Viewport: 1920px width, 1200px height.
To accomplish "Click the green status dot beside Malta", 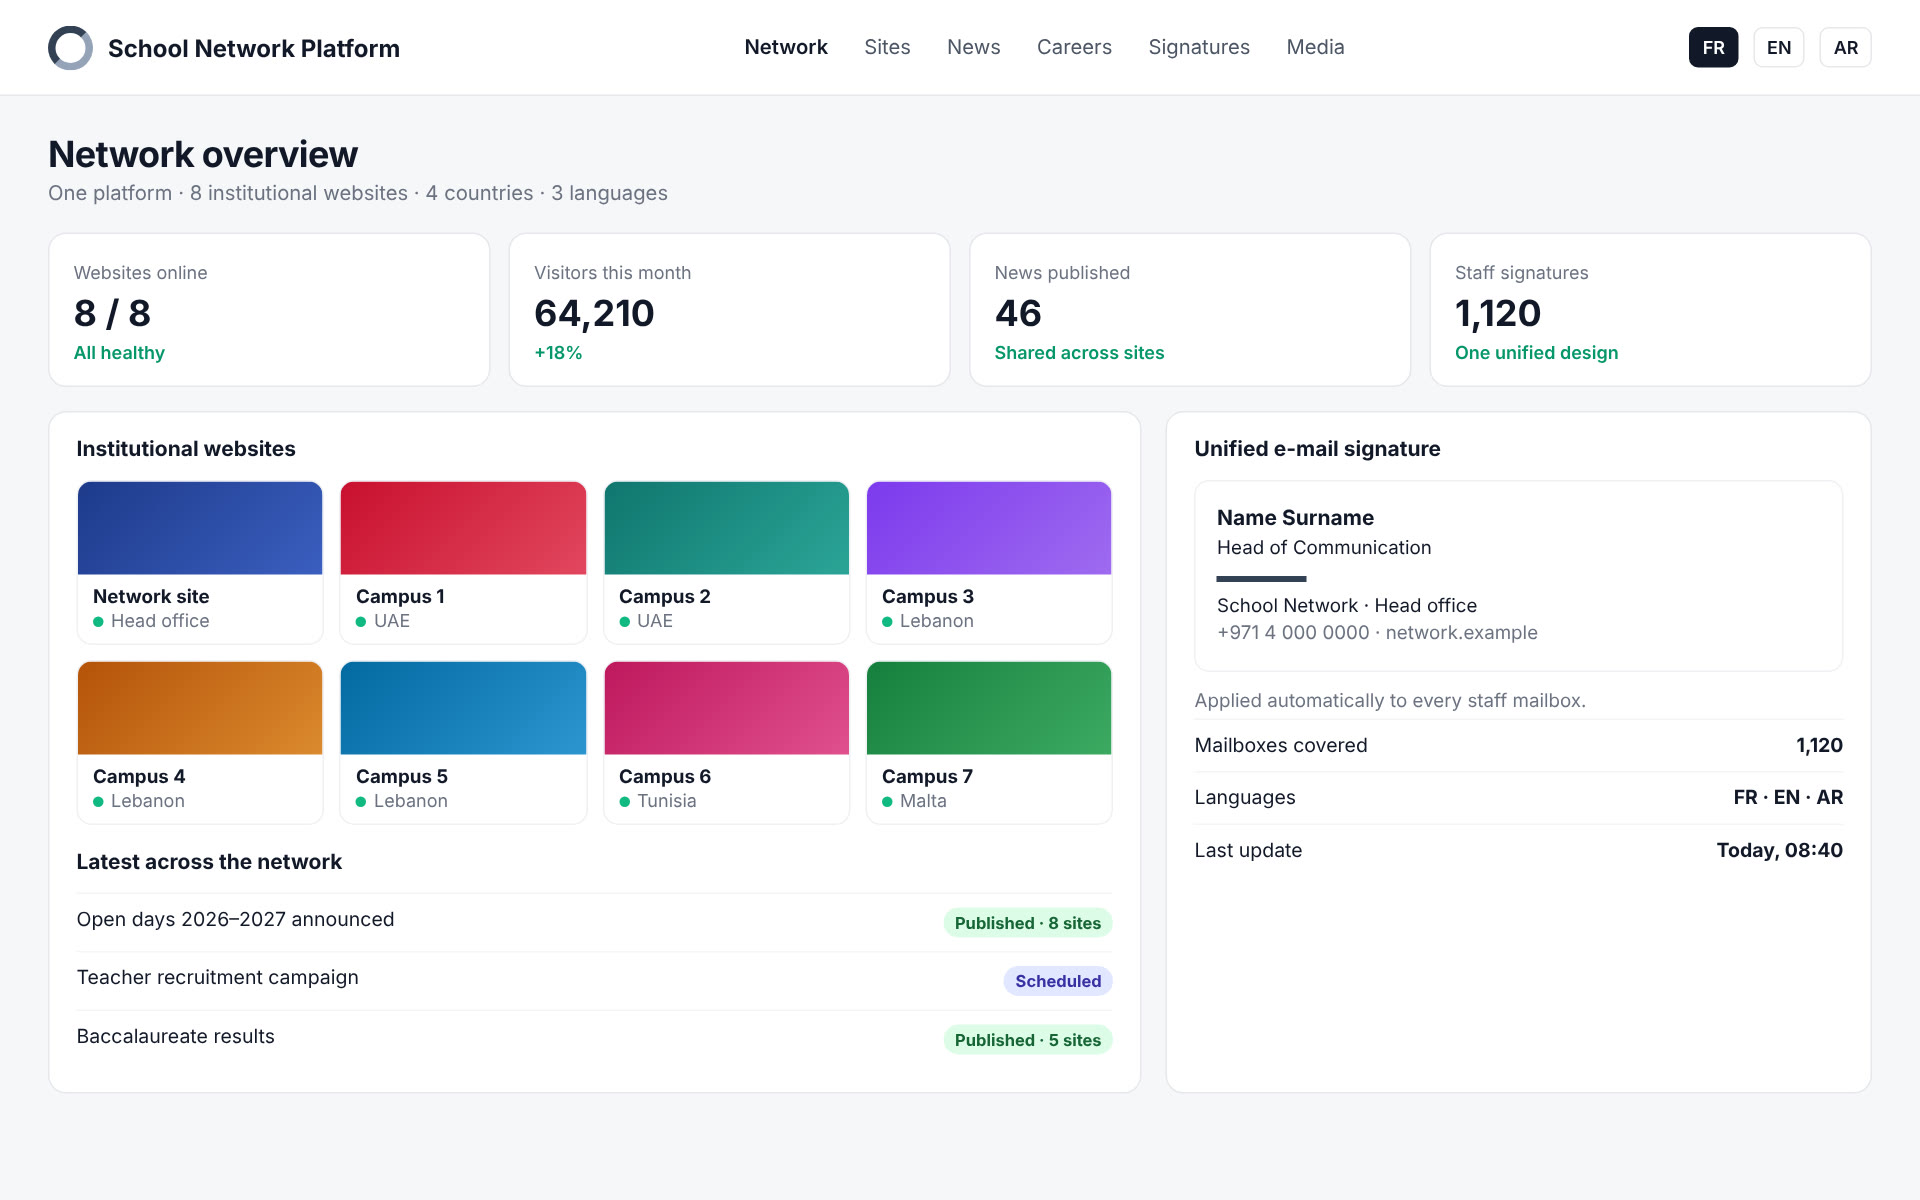I will click(x=887, y=802).
